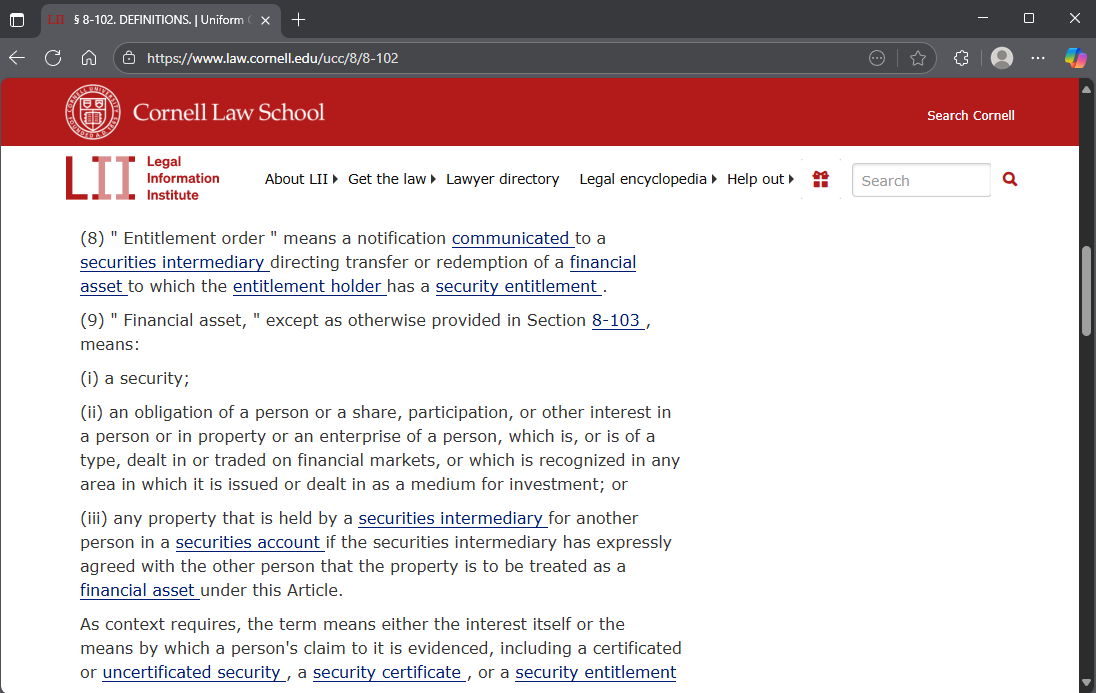1096x693 pixels.
Task: Open the Get the law dropdown
Action: (387, 179)
